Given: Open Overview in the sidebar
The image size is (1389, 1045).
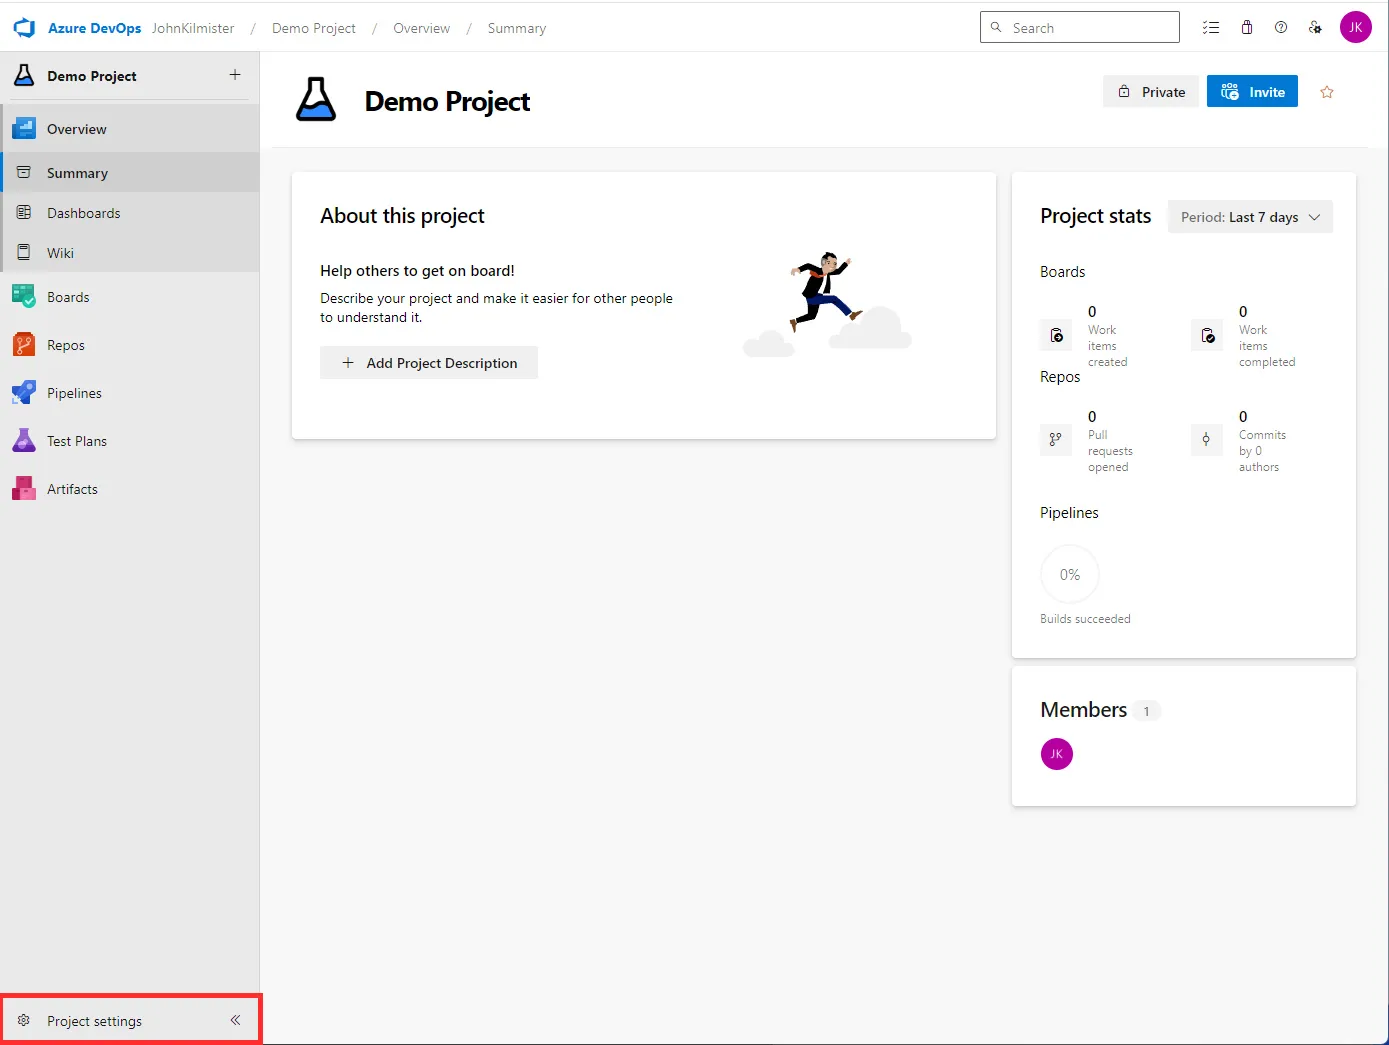Looking at the screenshot, I should [x=130, y=129].
